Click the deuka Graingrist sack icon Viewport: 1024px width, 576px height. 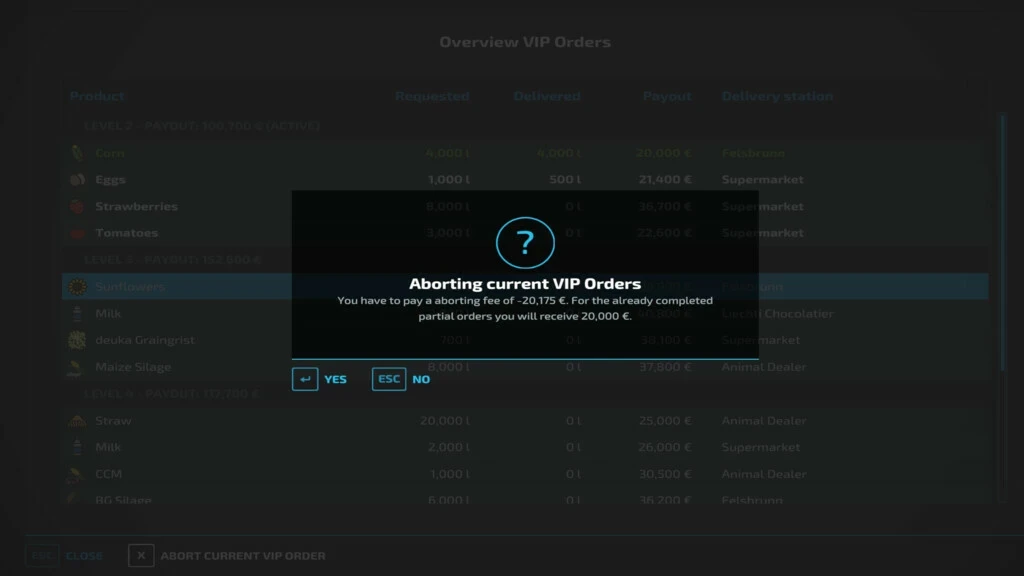(79, 340)
